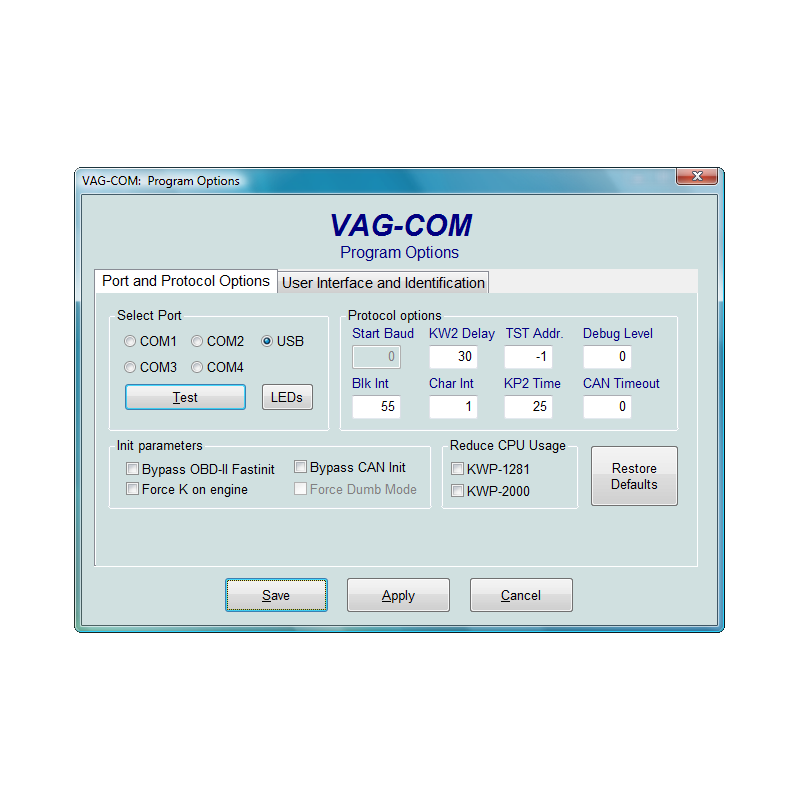The width and height of the screenshot is (800, 800).
Task: Cancel the options dialog
Action: click(521, 595)
